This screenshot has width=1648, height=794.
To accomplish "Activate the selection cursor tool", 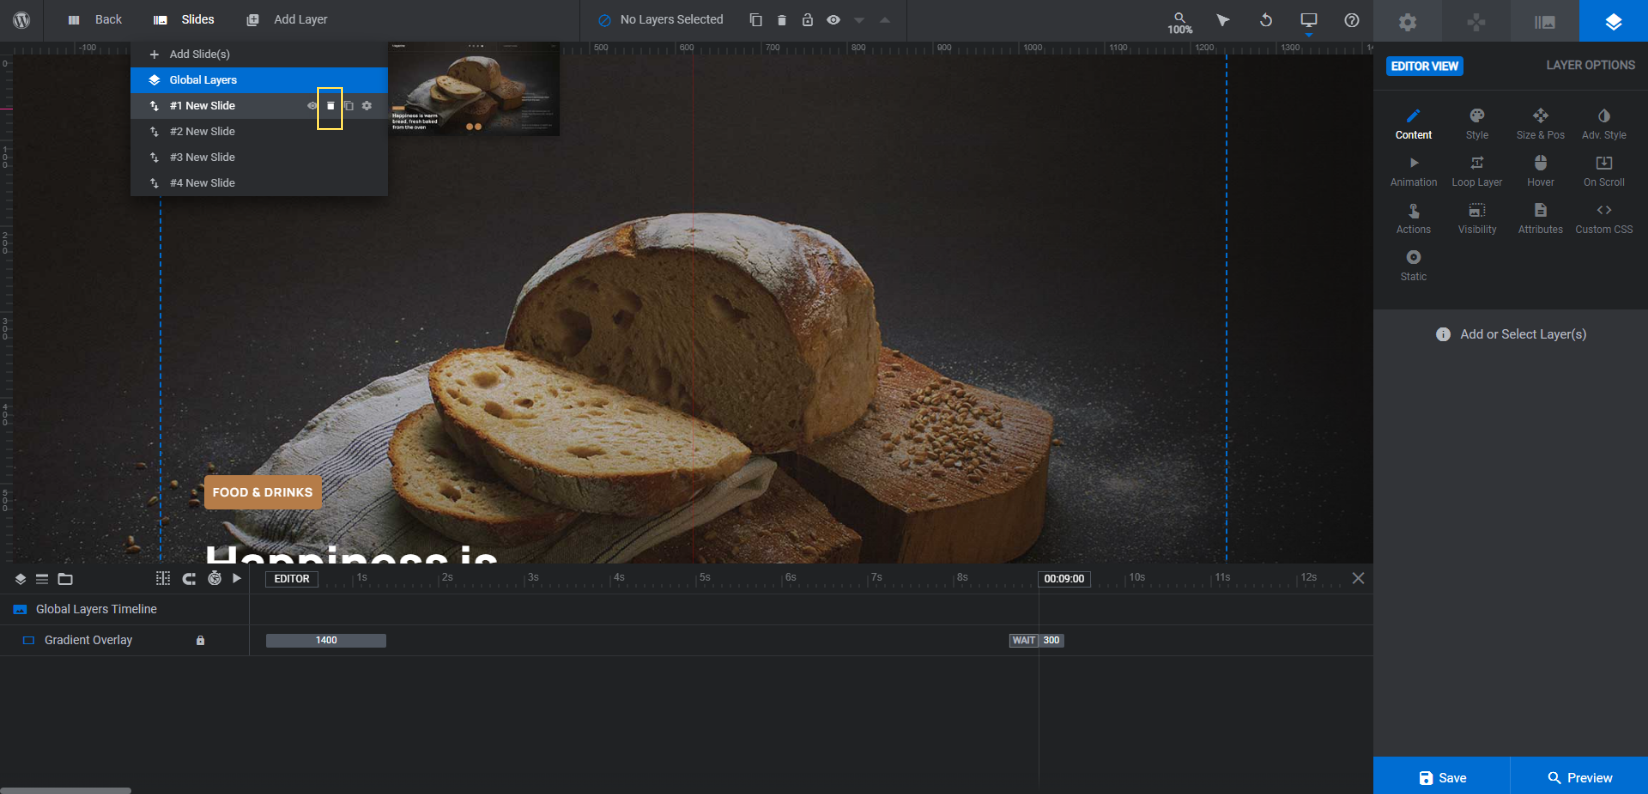I will click(1223, 20).
